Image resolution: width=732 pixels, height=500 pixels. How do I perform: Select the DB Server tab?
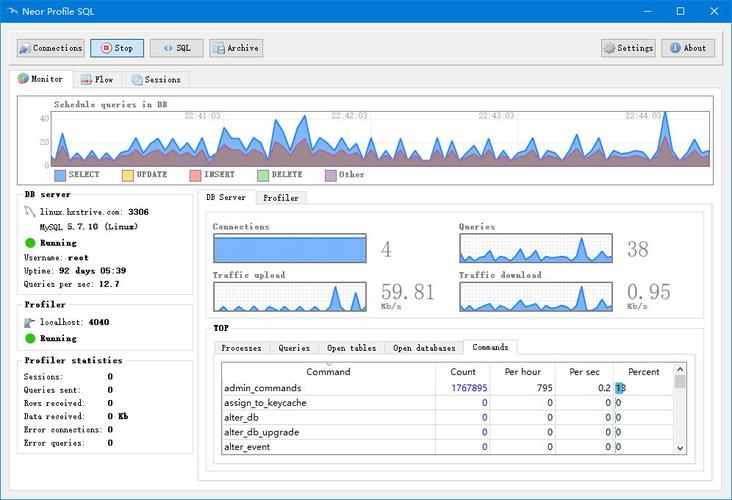coord(226,197)
